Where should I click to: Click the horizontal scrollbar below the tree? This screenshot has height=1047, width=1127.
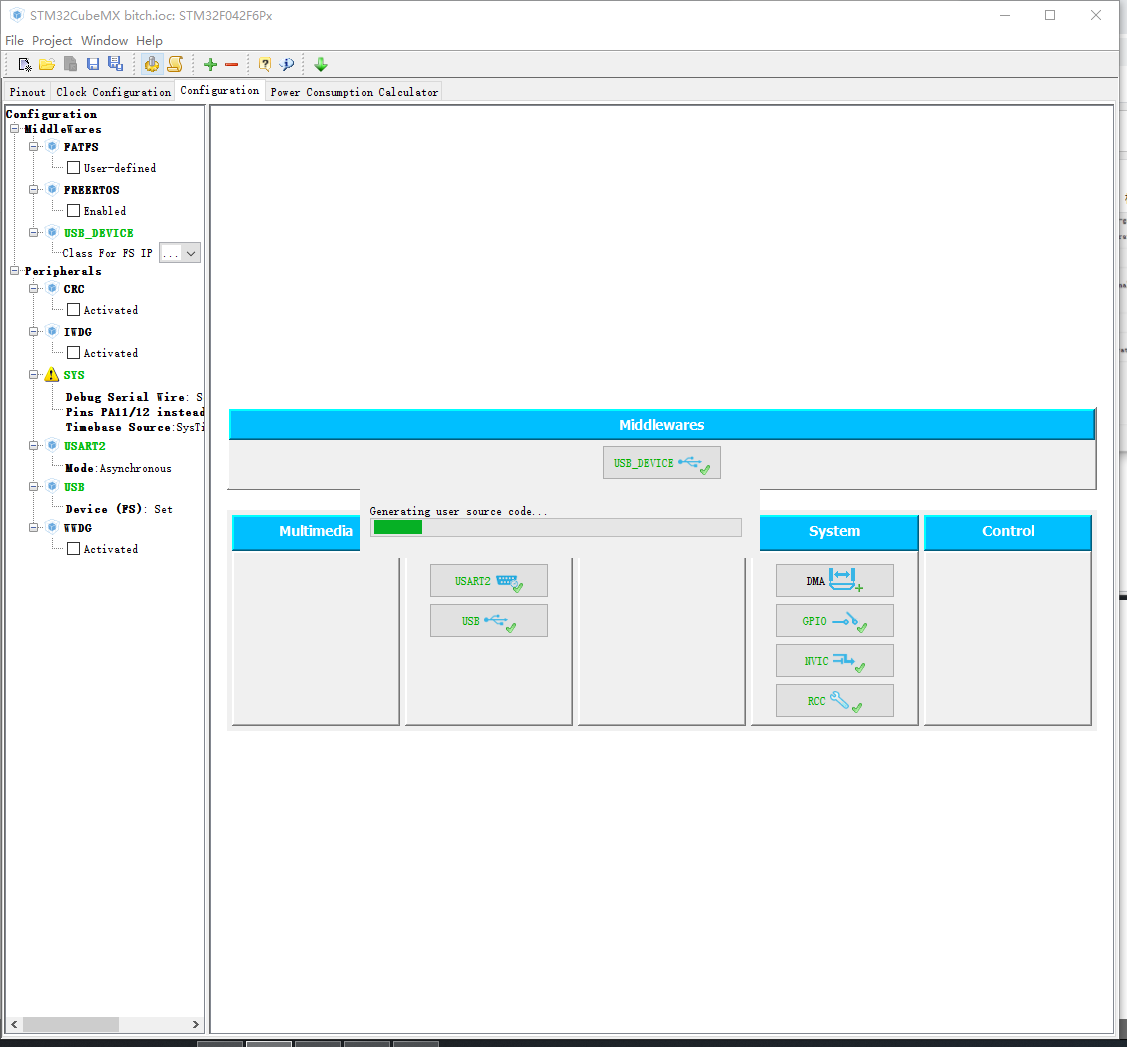70,1024
